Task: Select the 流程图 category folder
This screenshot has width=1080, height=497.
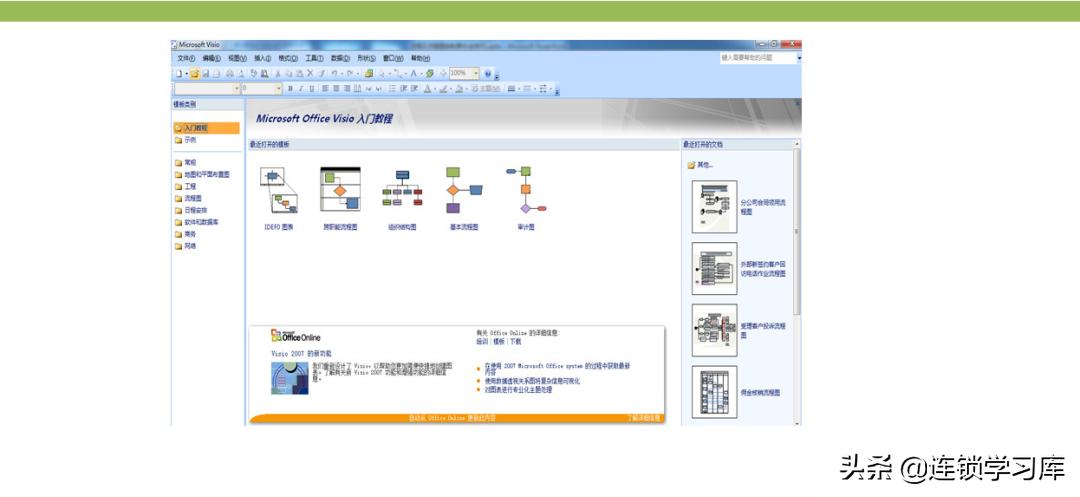Action: pyautogui.click(x=189, y=198)
